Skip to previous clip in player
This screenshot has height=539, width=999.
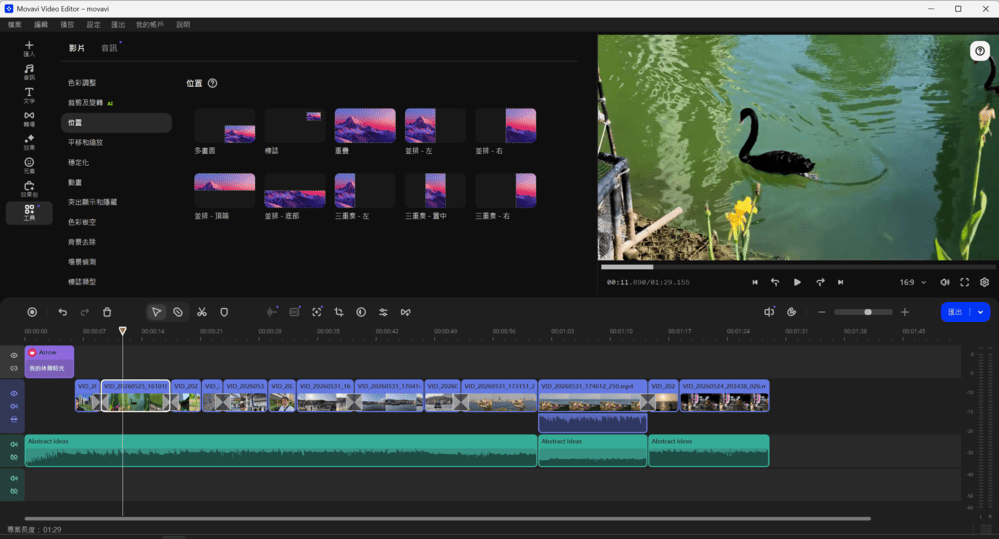tap(755, 282)
